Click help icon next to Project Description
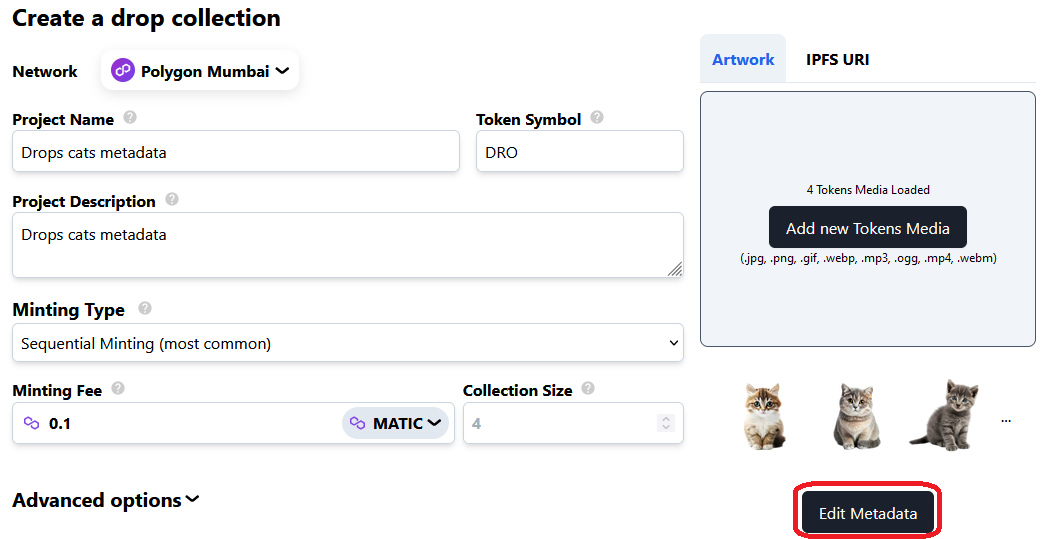 point(172,200)
